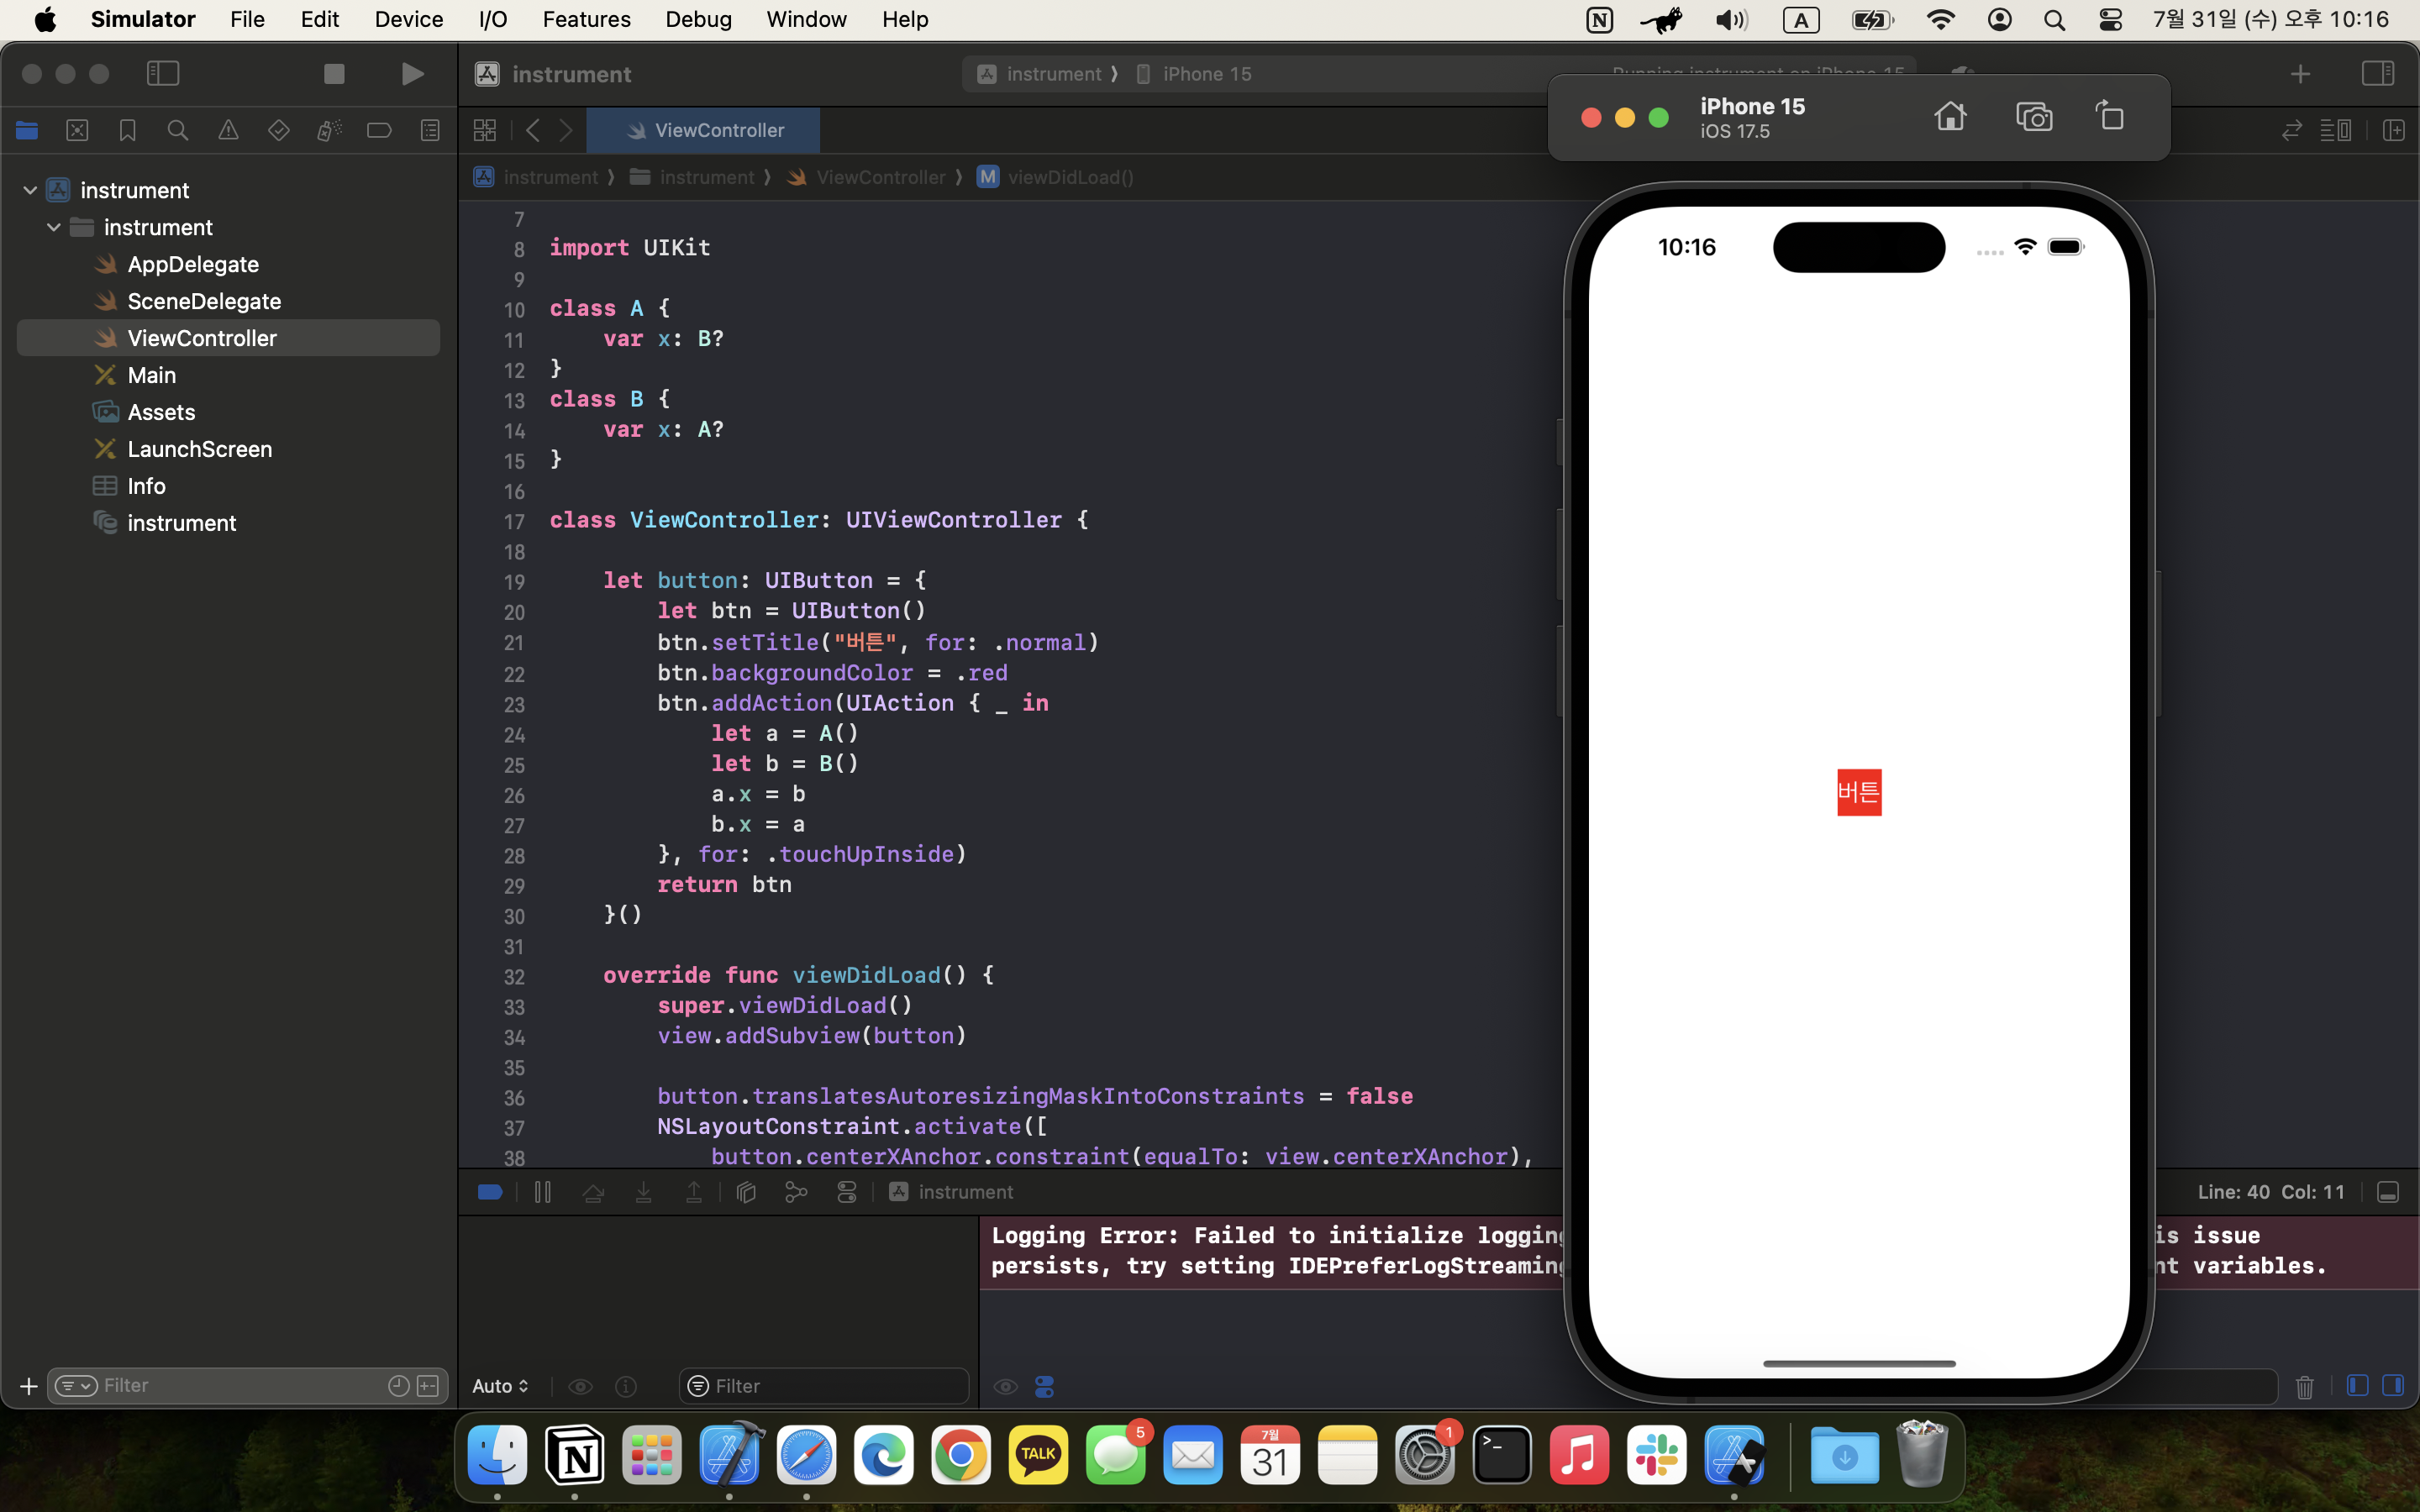
Task: Open the Report navigator icon
Action: point(430,130)
